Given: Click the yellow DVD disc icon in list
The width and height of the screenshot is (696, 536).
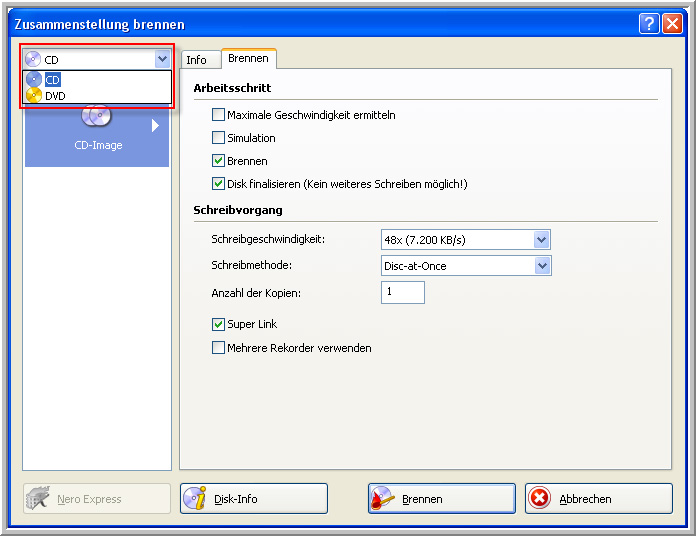Looking at the screenshot, I should tap(34, 95).
